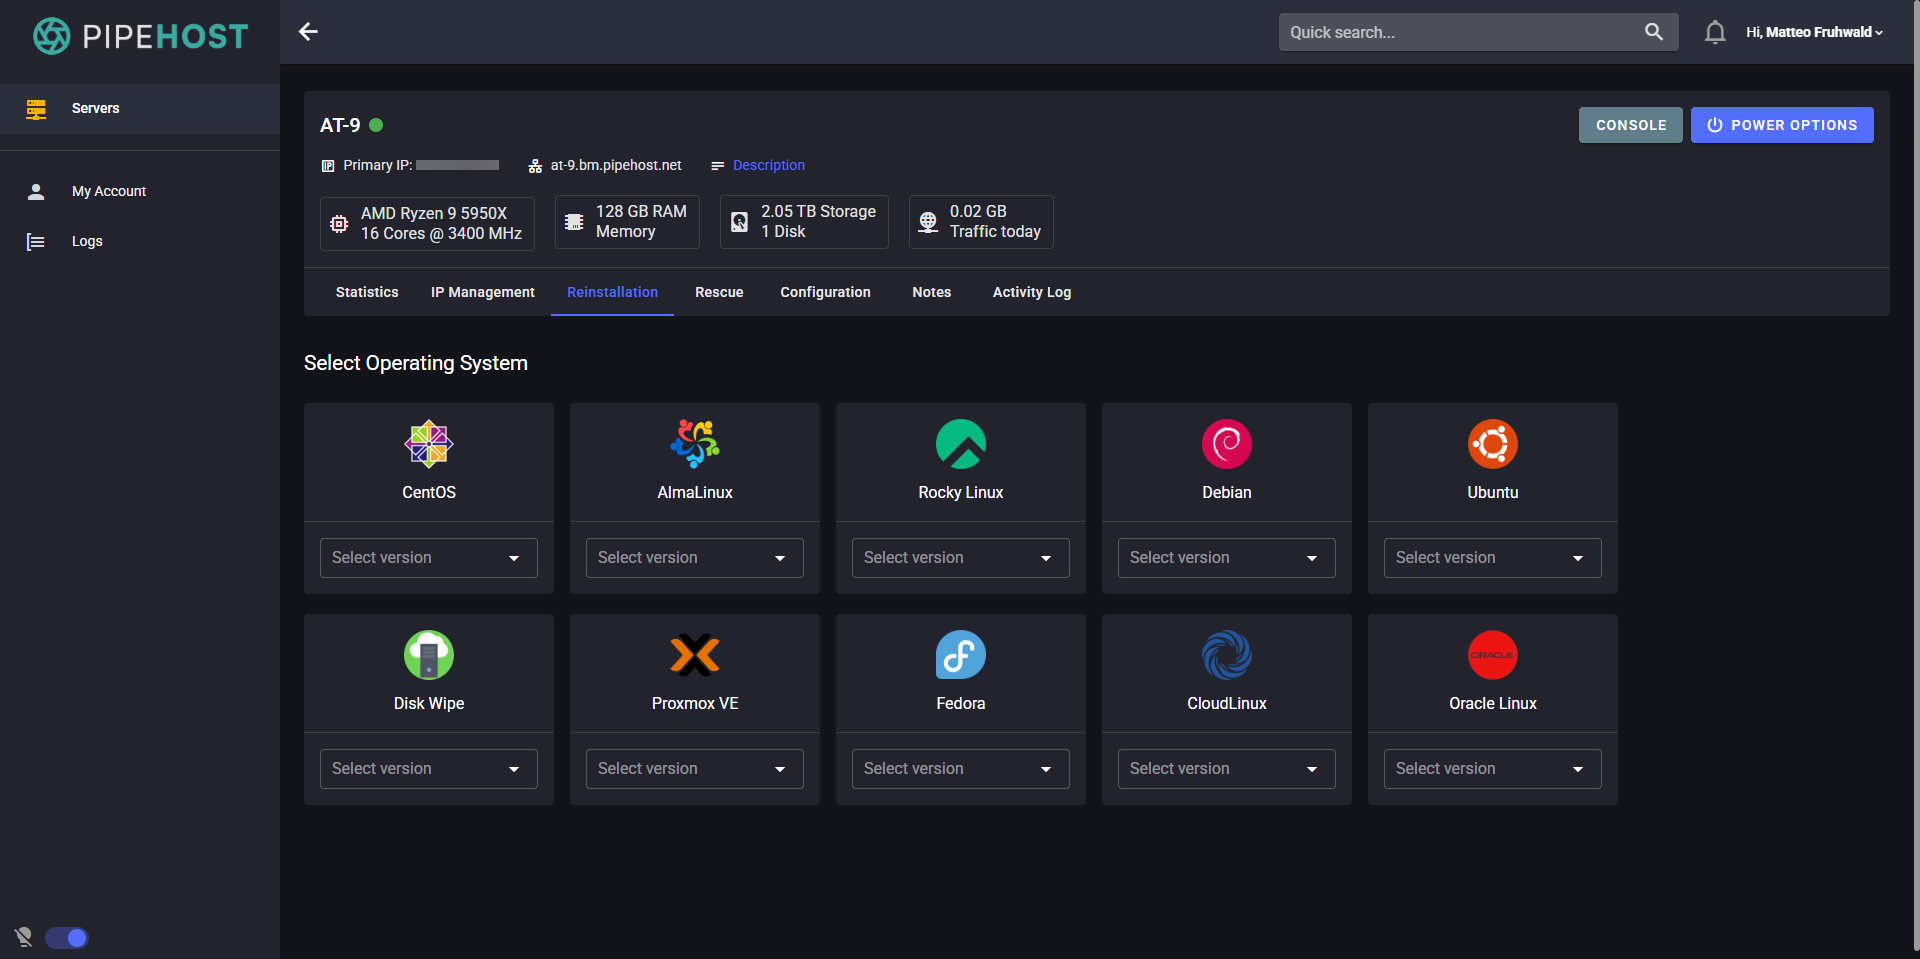Viewport: 1920px width, 959px height.
Task: Expand the Oracle Linux version selector
Action: point(1492,768)
